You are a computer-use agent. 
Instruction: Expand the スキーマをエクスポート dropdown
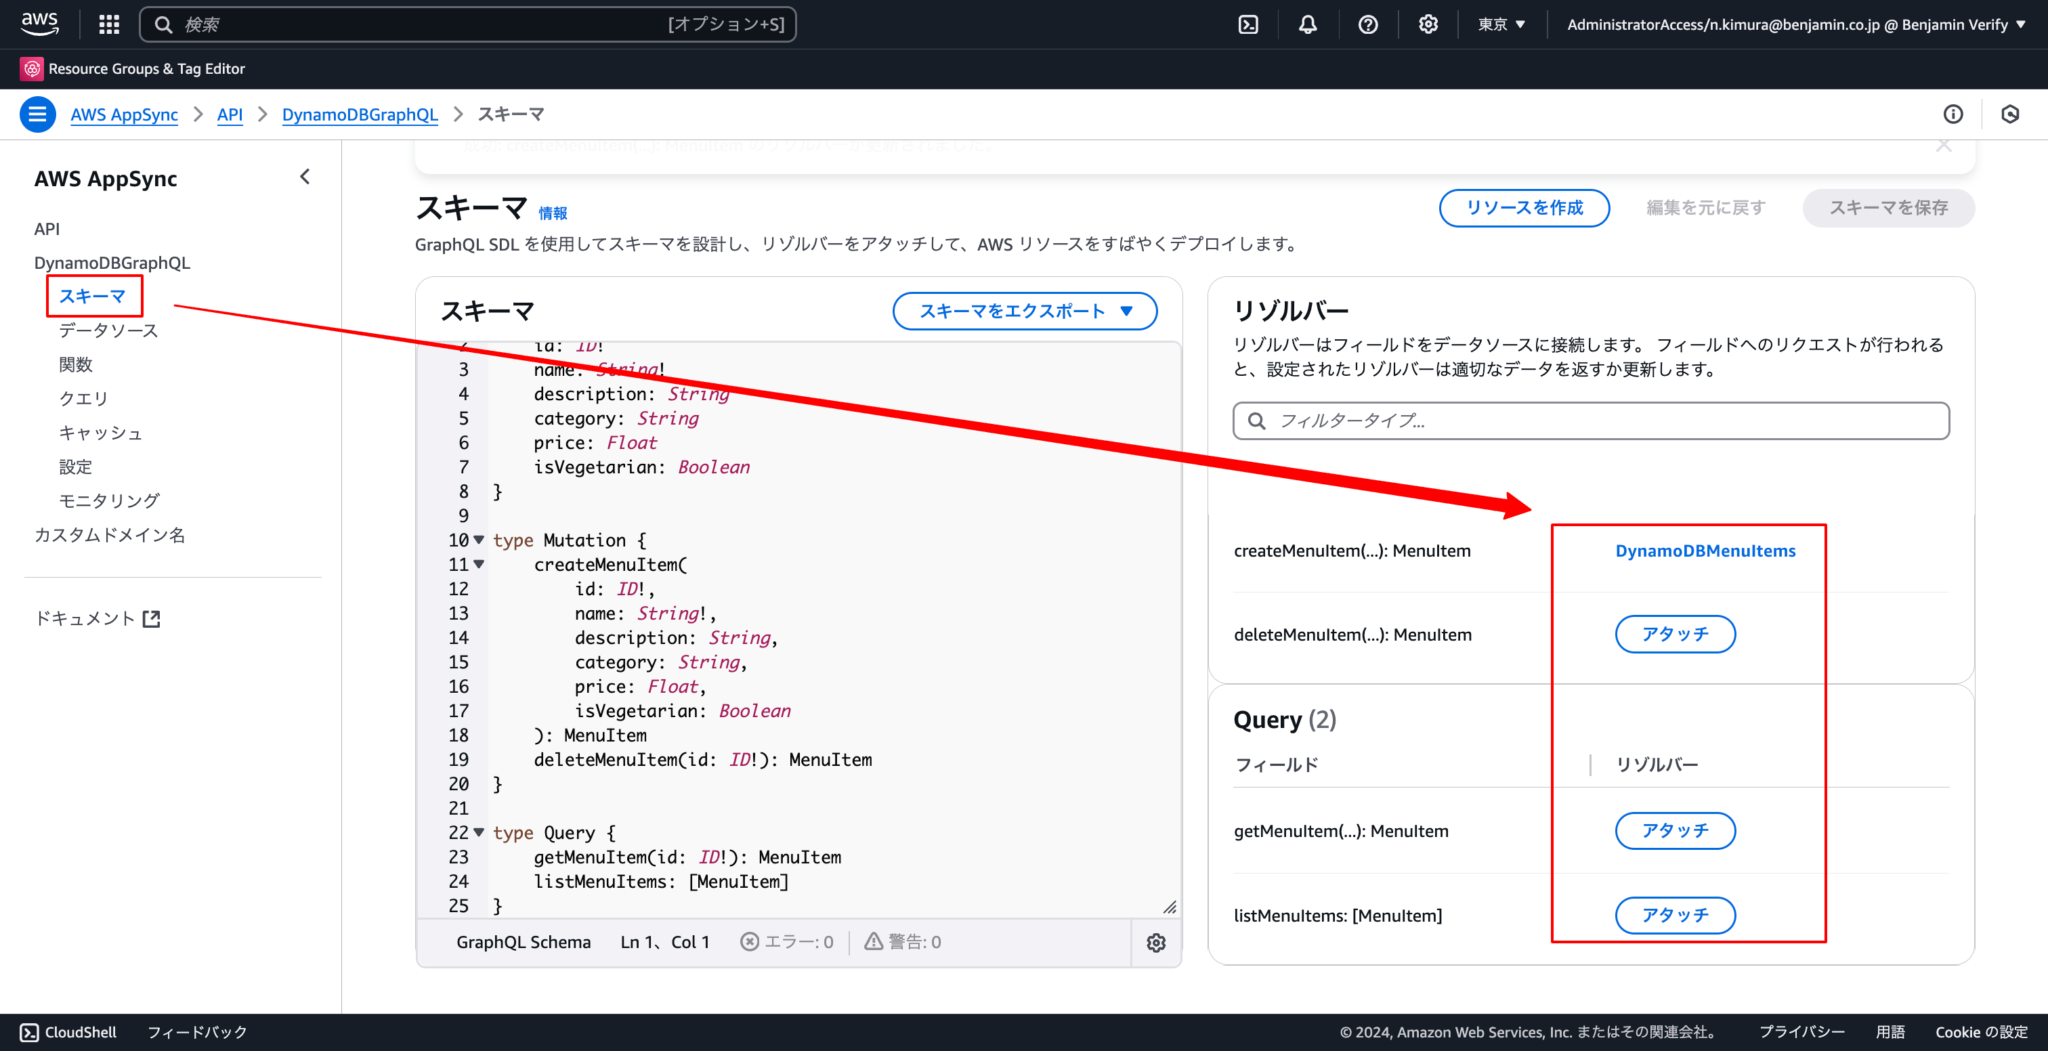pos(1023,311)
